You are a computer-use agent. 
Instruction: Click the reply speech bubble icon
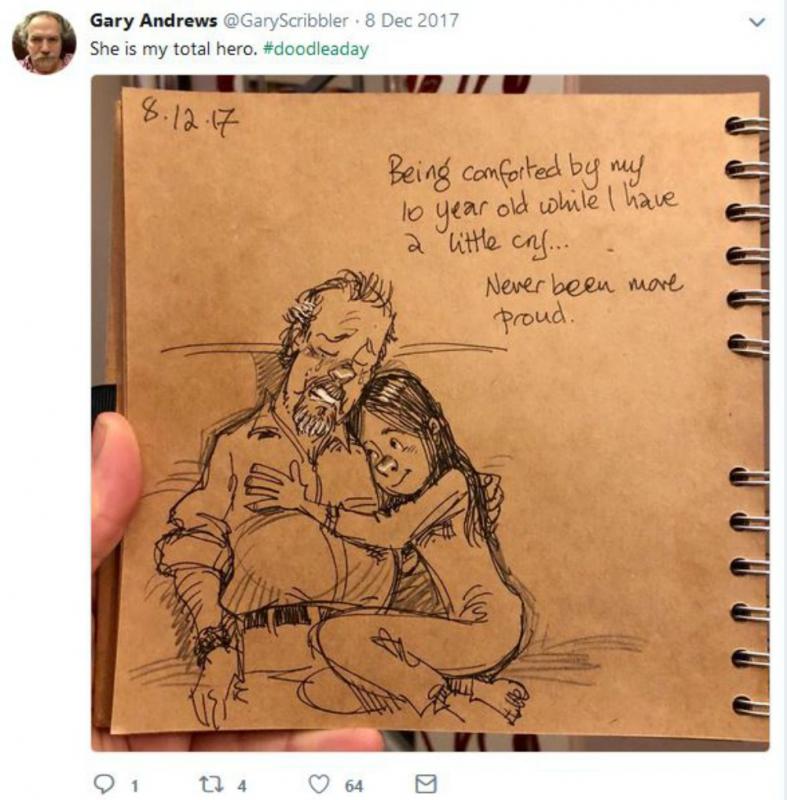point(105,784)
